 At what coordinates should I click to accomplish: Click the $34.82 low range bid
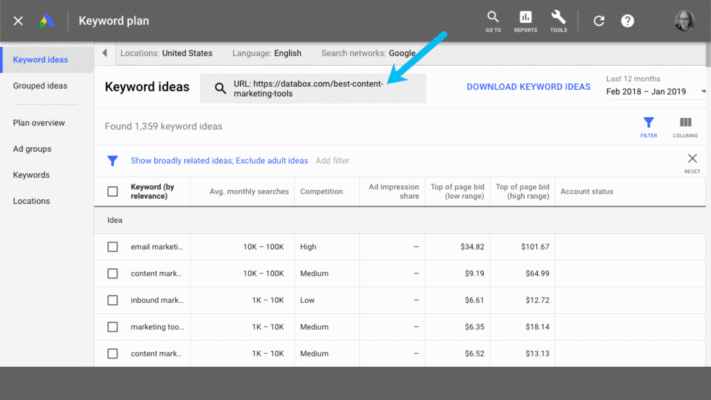472,247
